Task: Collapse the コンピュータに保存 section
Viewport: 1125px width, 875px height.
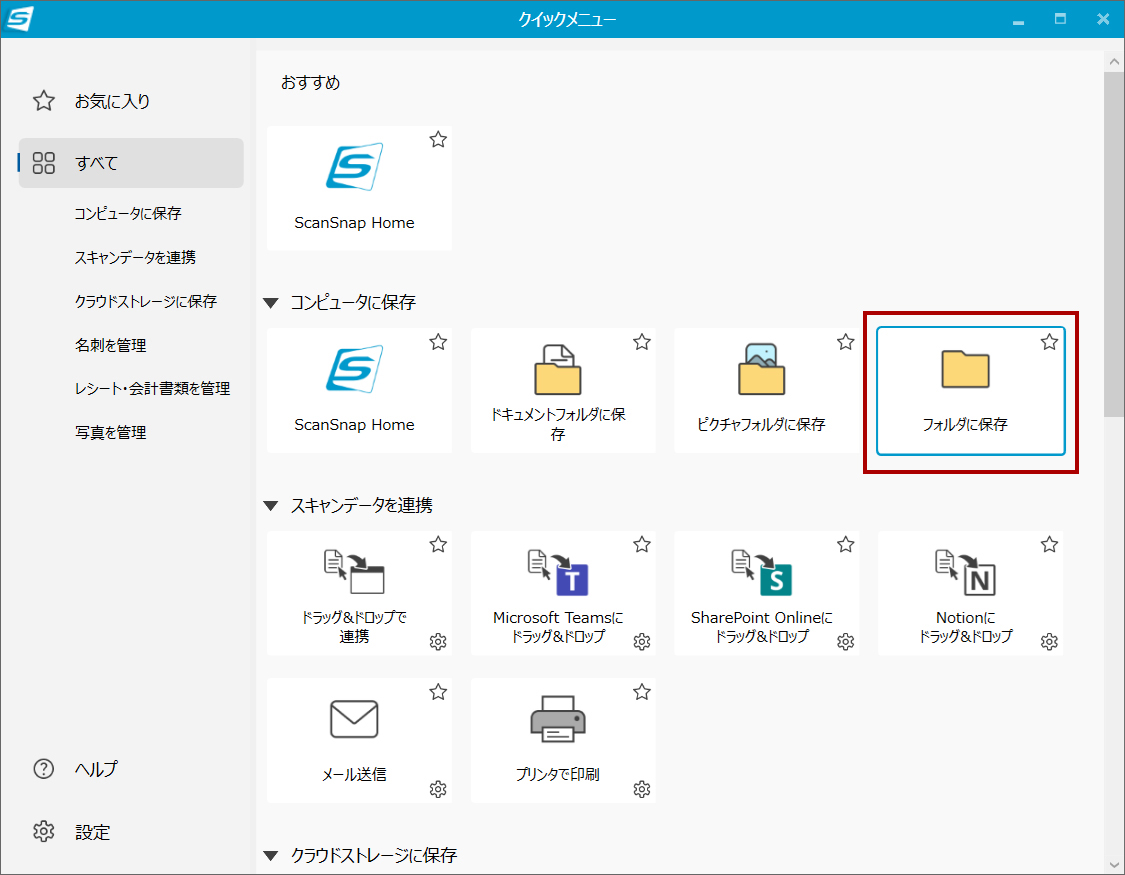Action: (270, 302)
